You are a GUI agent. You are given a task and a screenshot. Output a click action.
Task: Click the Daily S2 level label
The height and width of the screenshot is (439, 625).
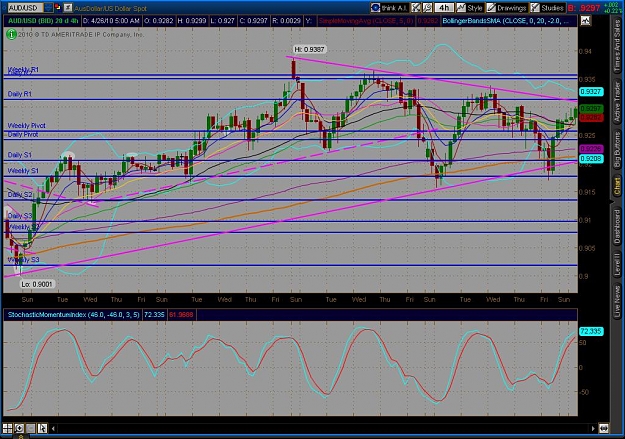(x=20, y=195)
